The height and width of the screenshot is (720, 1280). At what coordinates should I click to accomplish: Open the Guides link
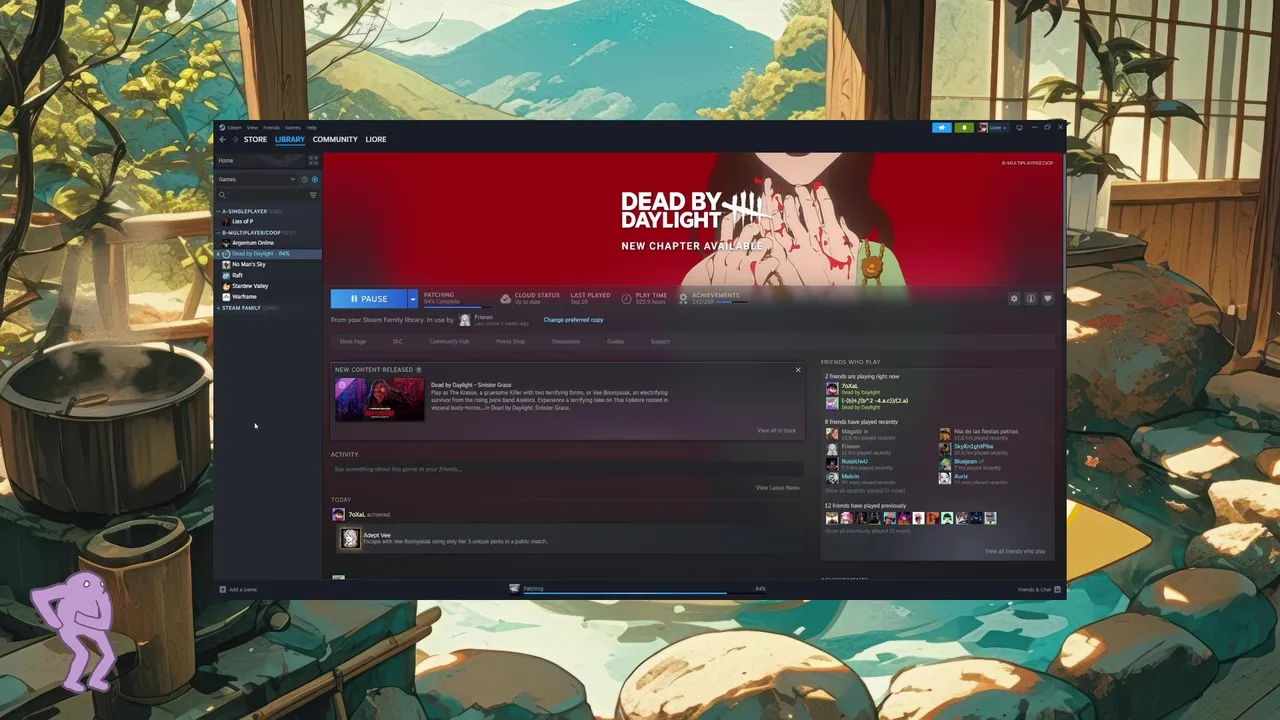615,341
